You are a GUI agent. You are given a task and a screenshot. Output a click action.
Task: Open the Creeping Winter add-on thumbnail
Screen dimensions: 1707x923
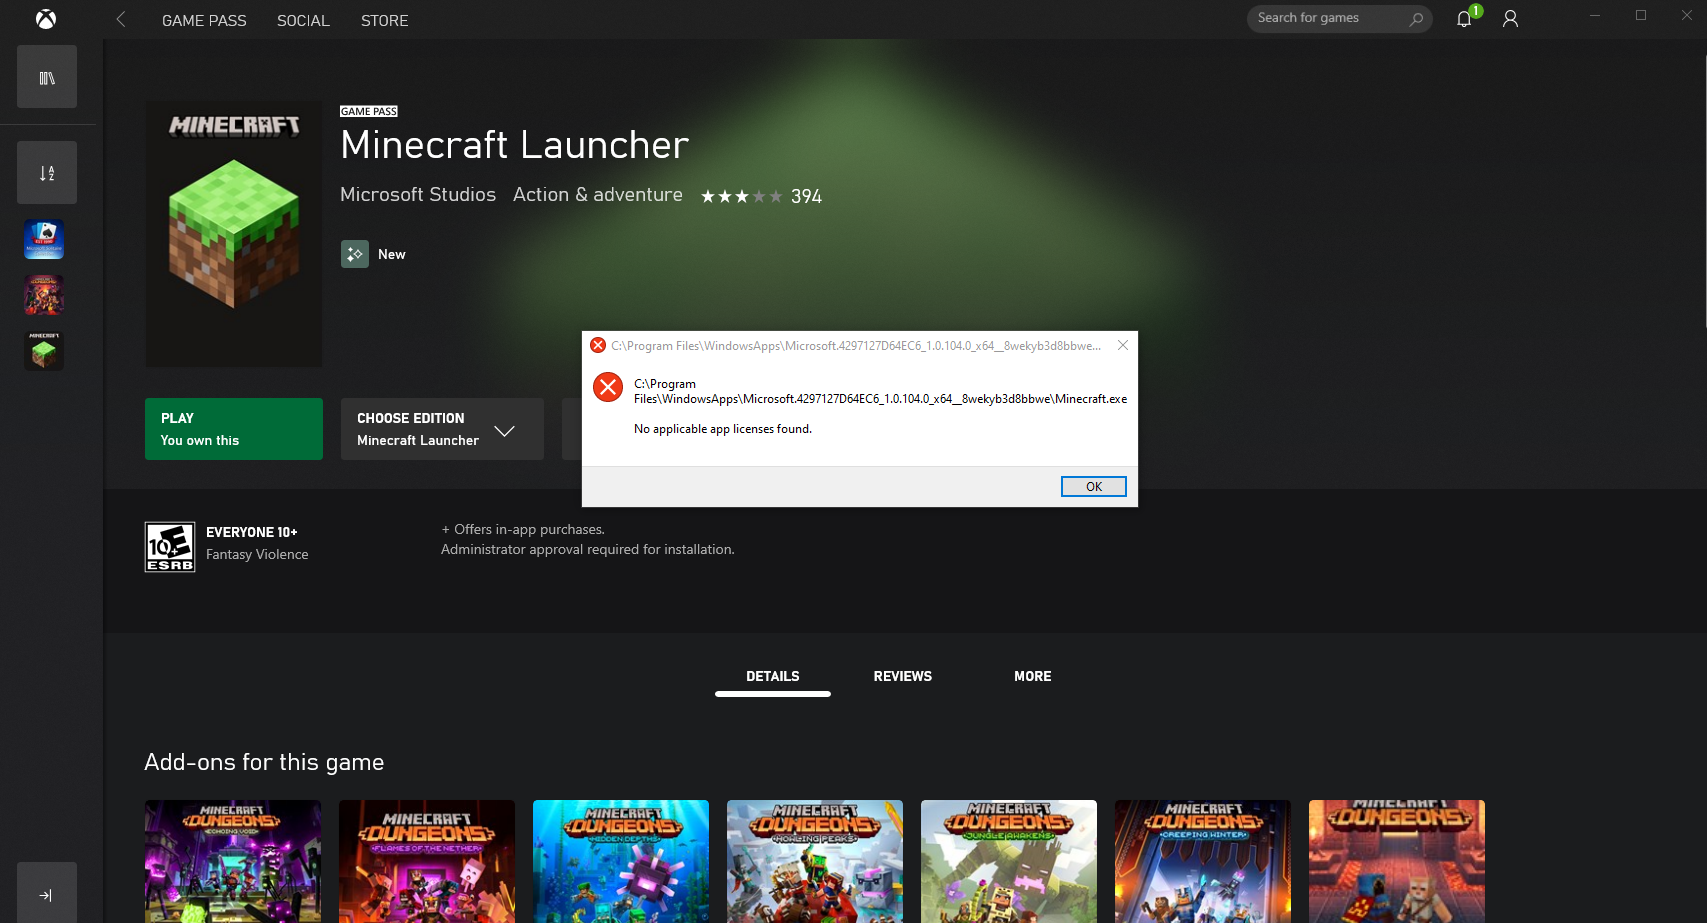coord(1203,861)
